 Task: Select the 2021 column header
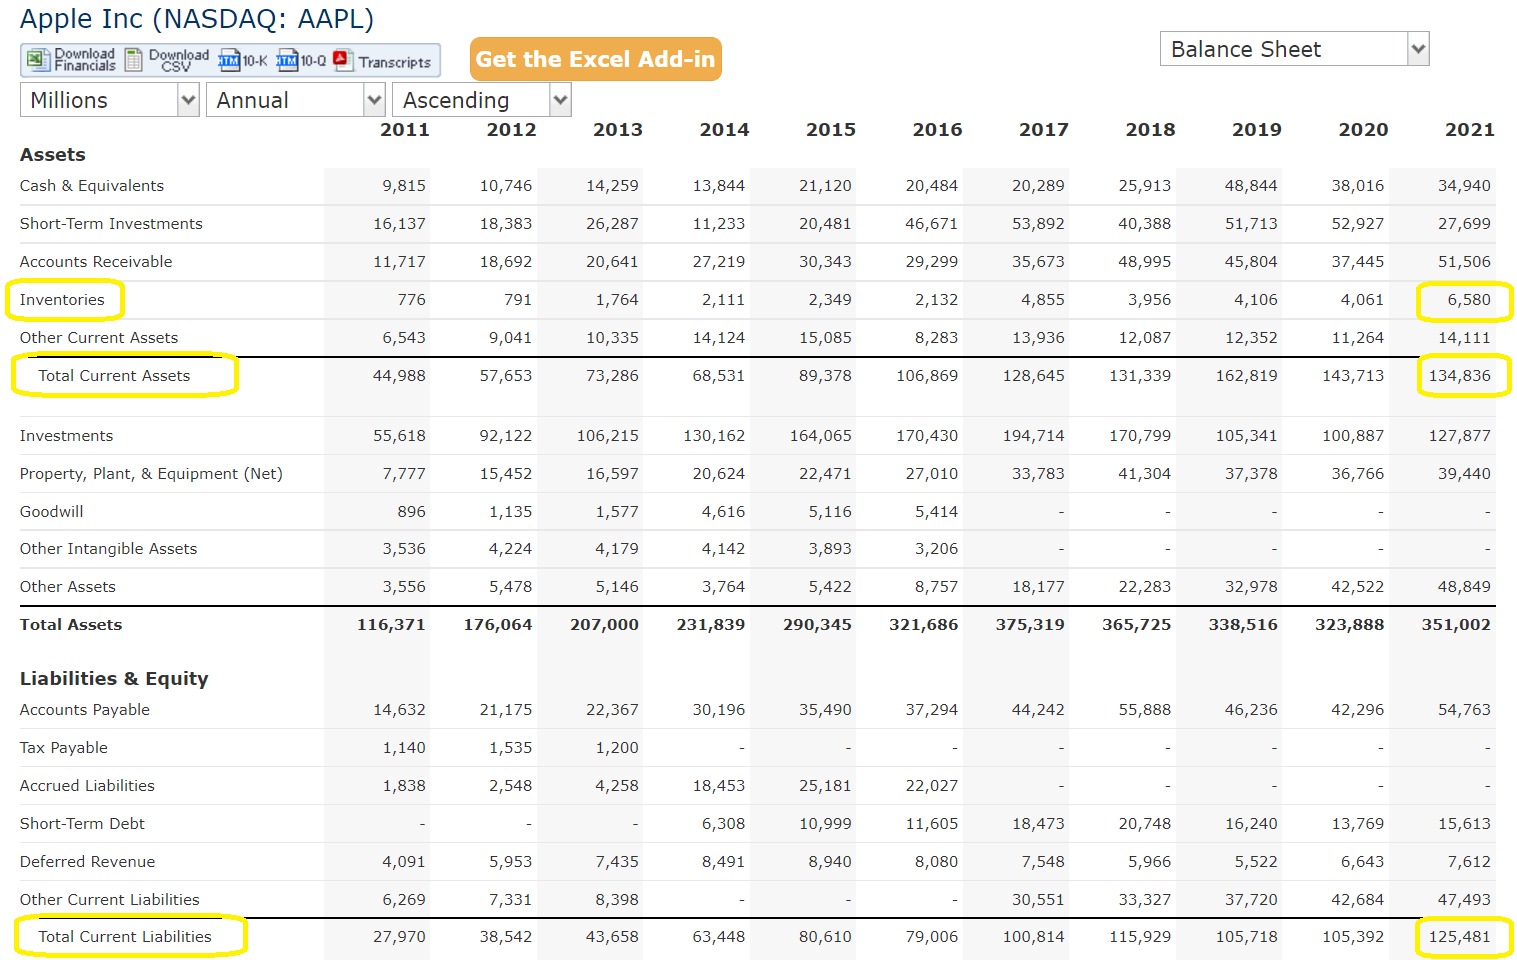pyautogui.click(x=1468, y=129)
